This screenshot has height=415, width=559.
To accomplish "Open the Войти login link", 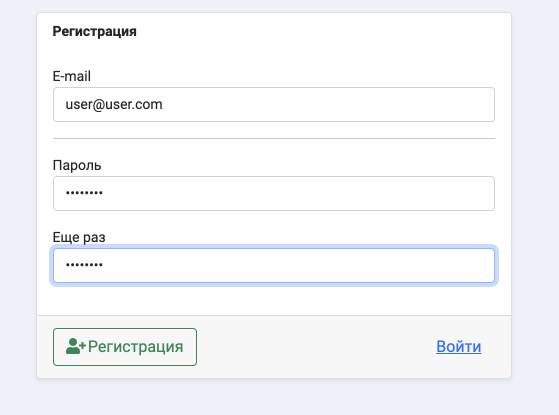I will pos(459,347).
